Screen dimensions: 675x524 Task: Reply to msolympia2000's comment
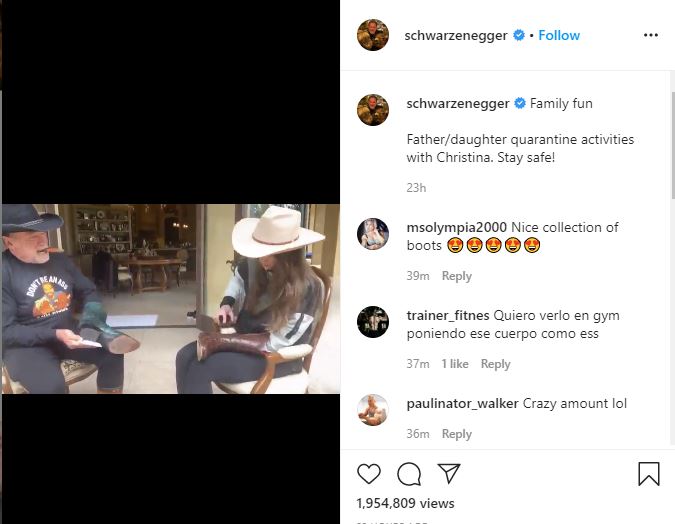click(x=456, y=276)
